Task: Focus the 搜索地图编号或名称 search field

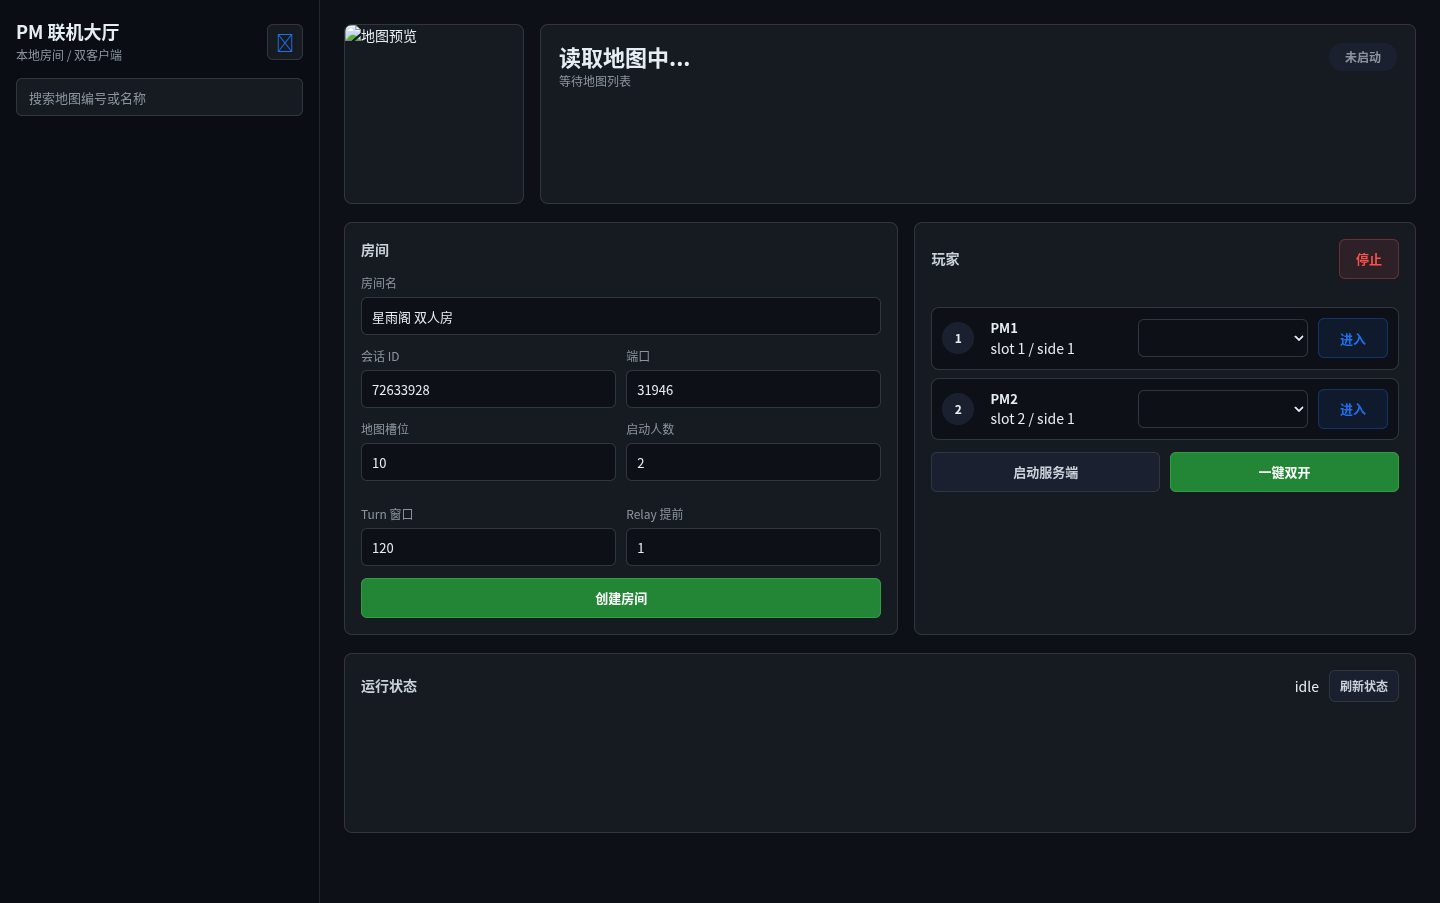Action: coord(159,97)
